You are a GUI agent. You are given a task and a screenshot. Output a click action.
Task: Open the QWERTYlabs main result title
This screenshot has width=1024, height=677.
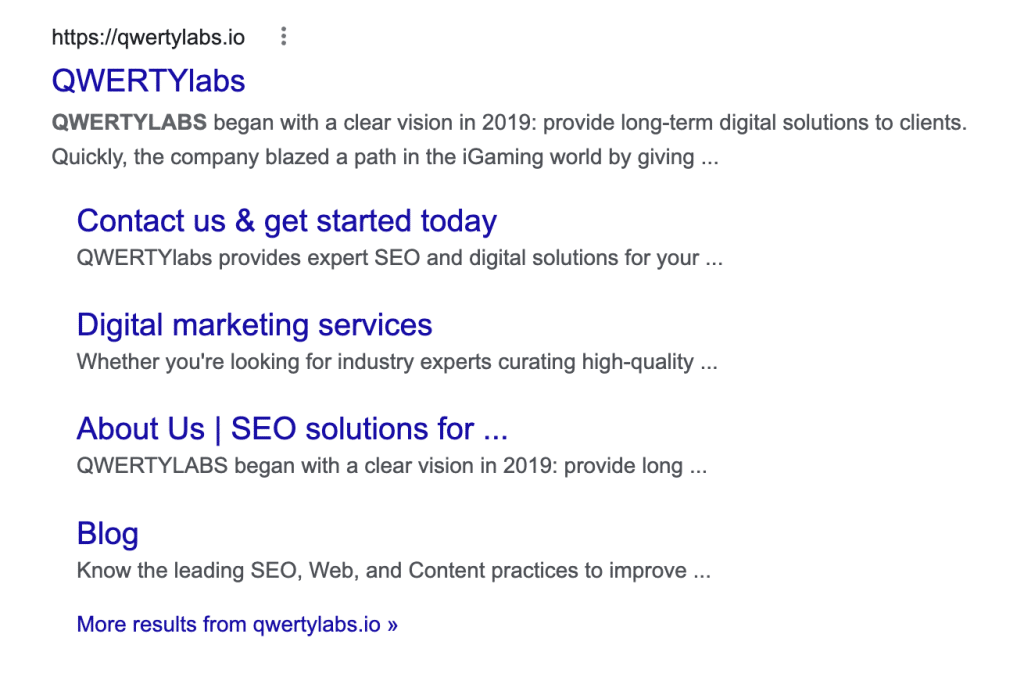(x=148, y=80)
